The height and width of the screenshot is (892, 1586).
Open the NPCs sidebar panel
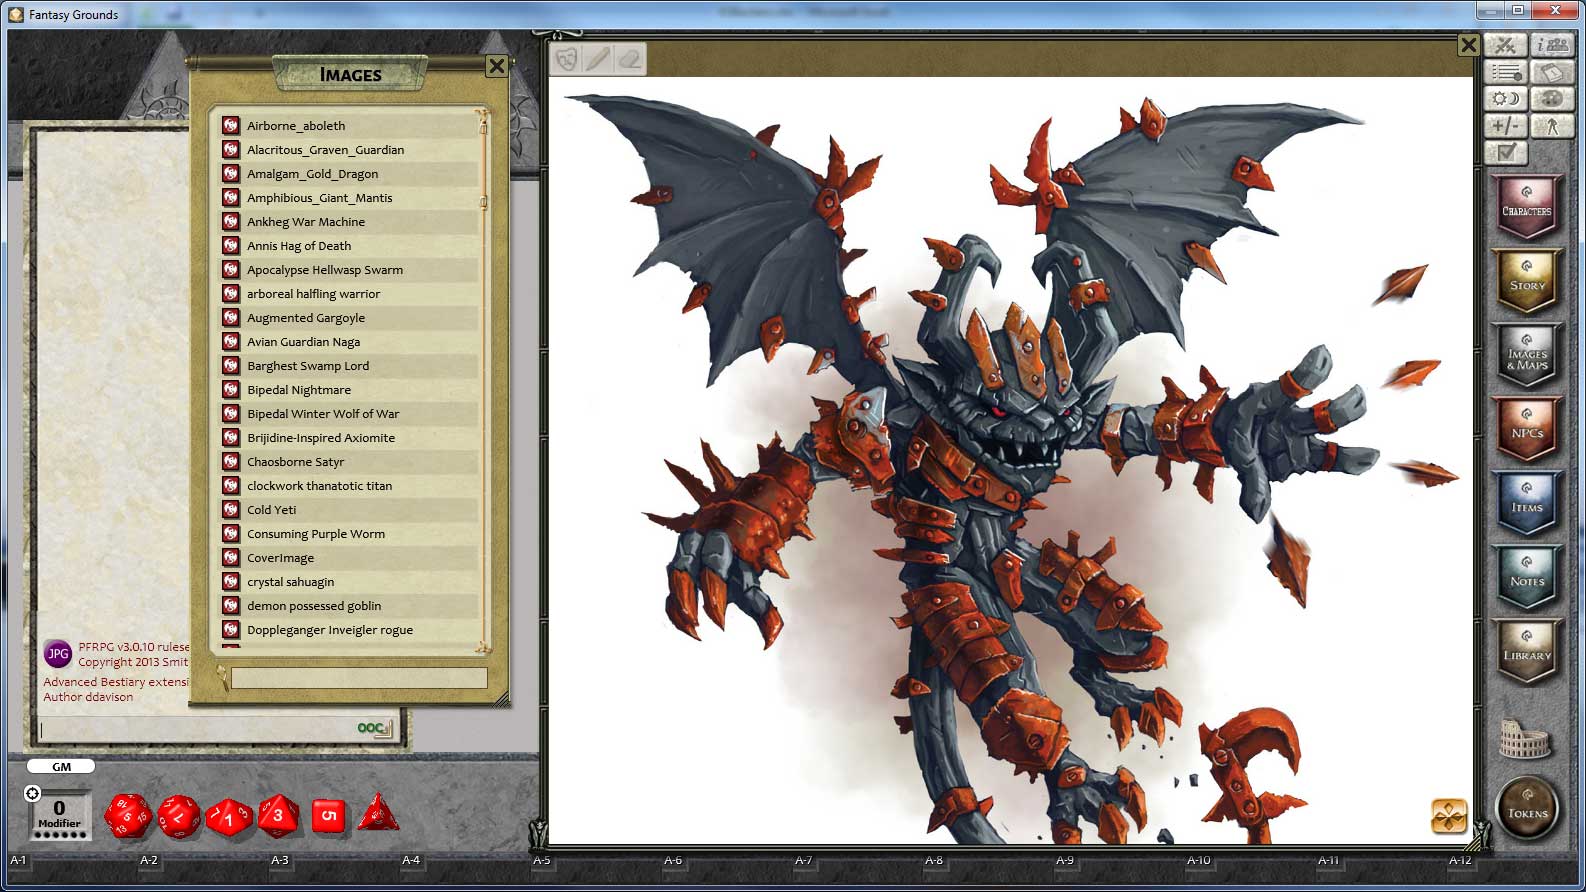[1526, 430]
